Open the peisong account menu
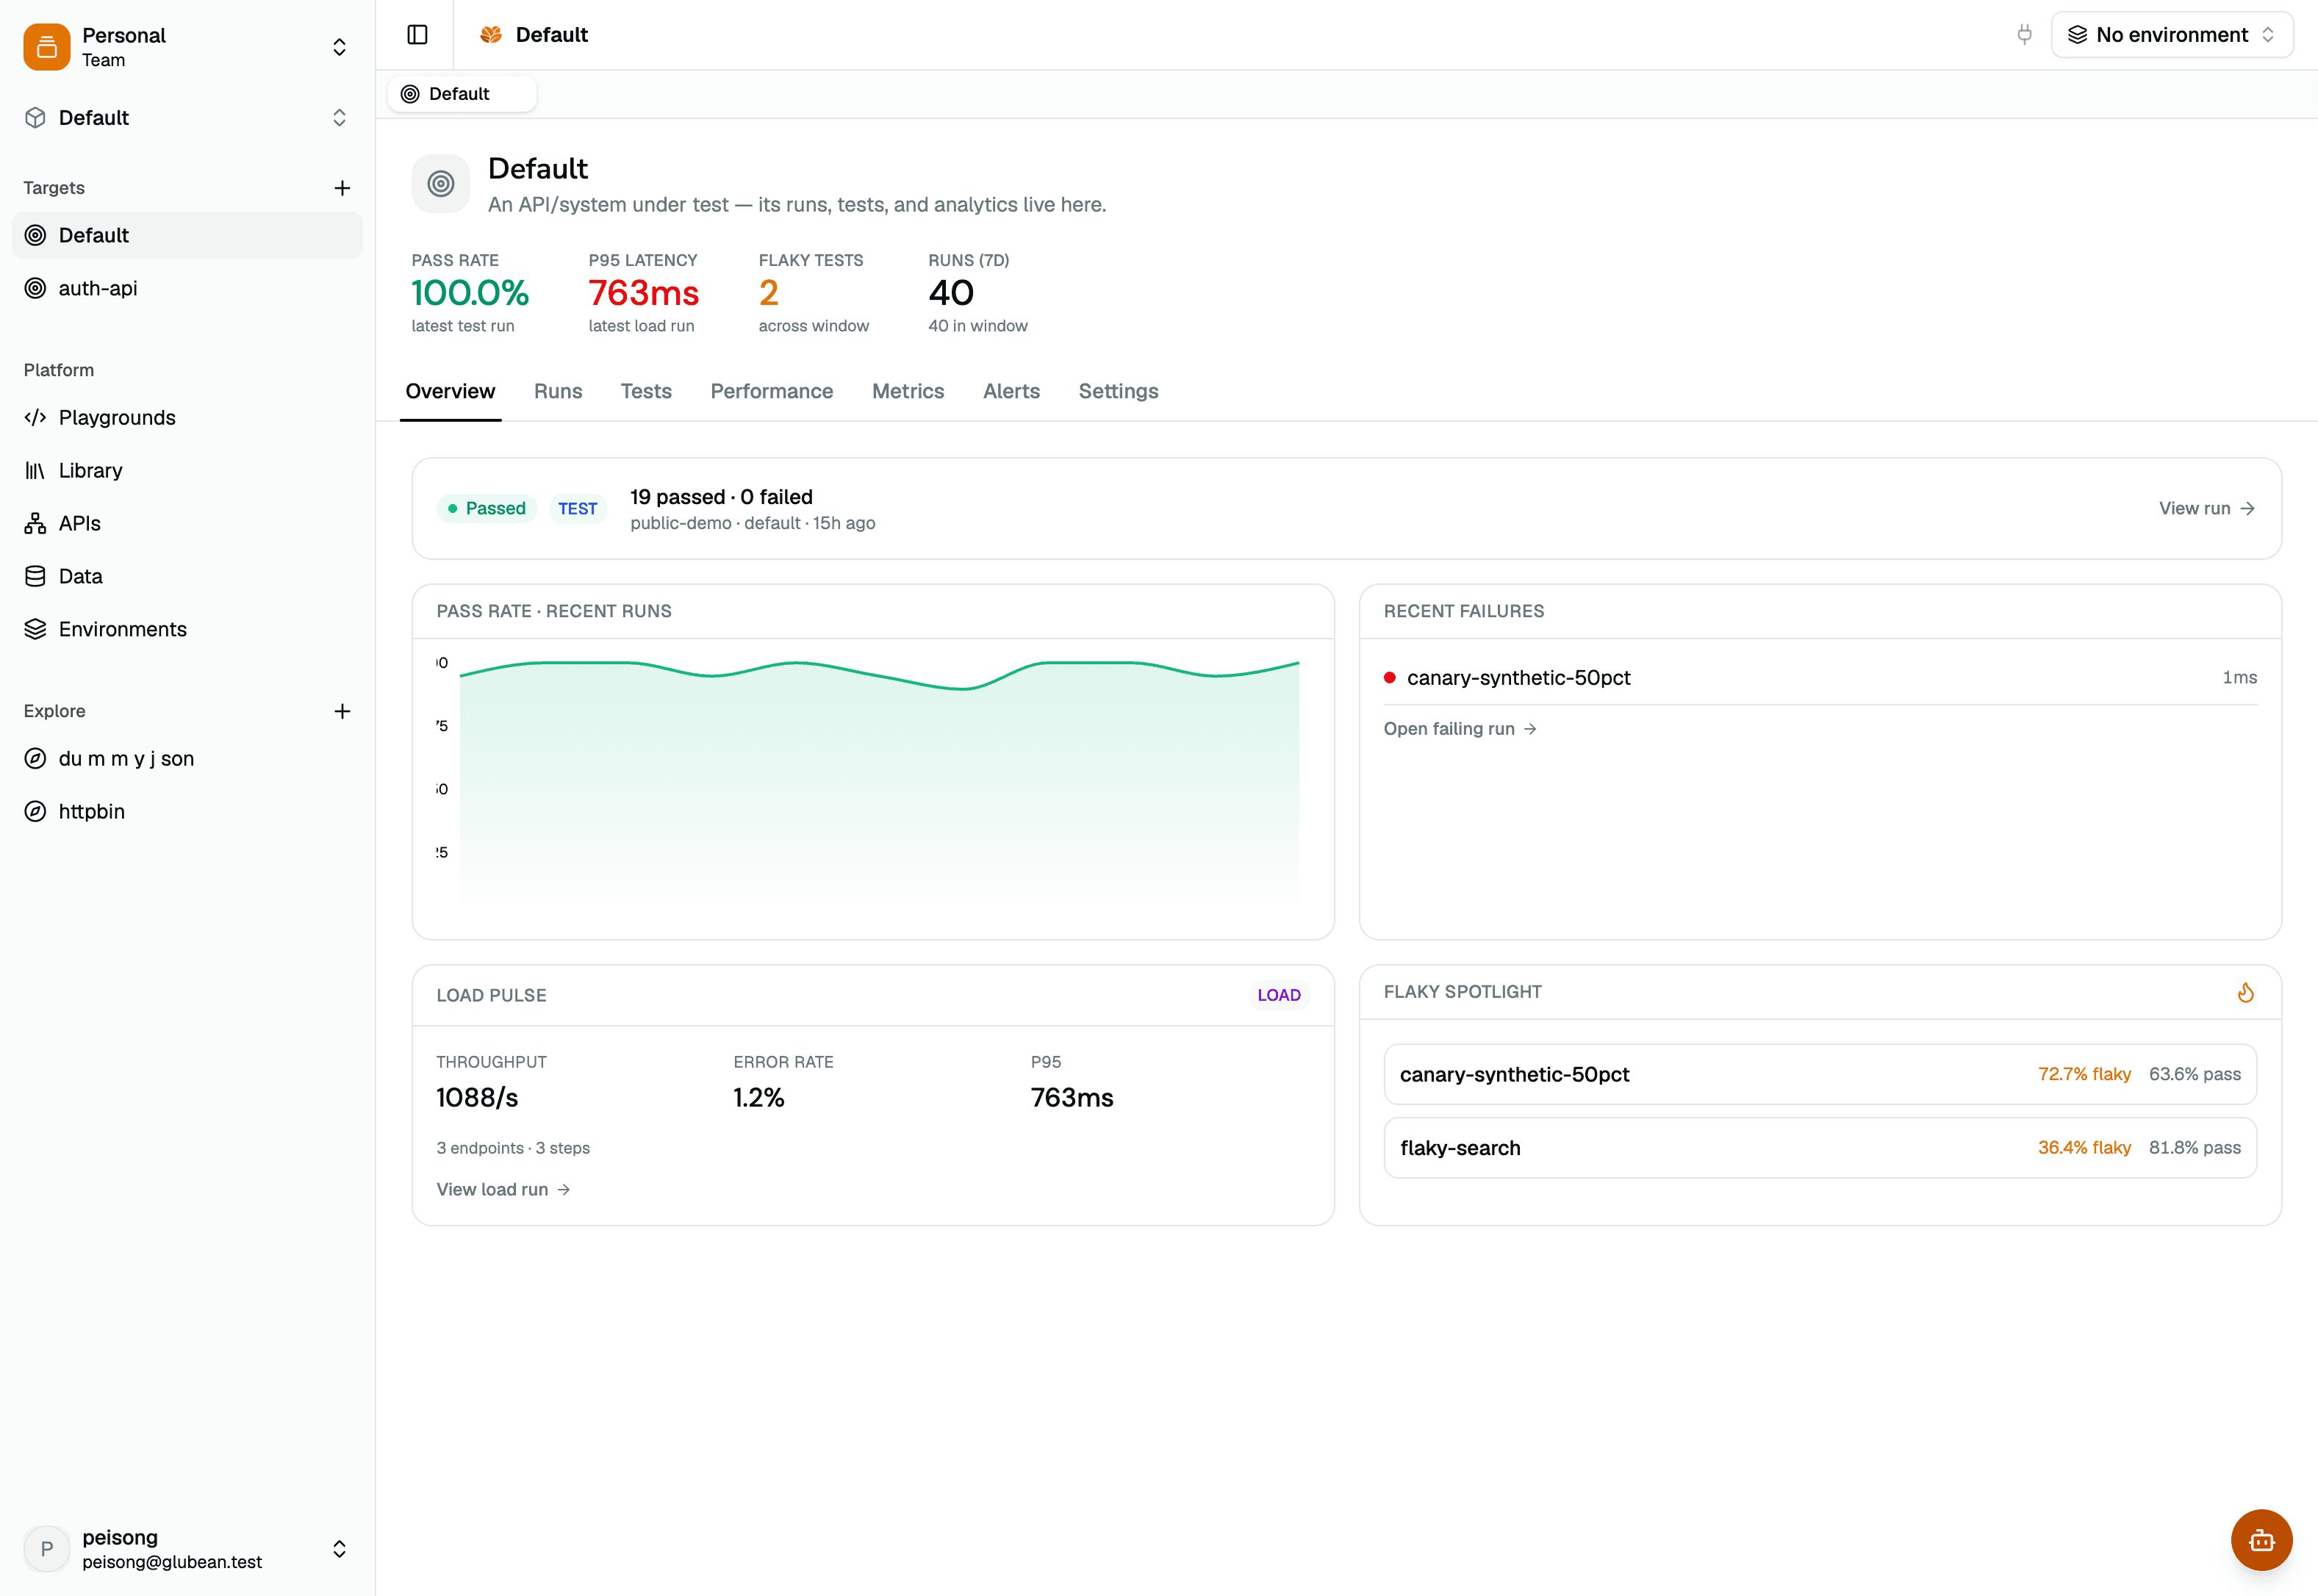This screenshot has width=2318, height=1596. point(187,1549)
